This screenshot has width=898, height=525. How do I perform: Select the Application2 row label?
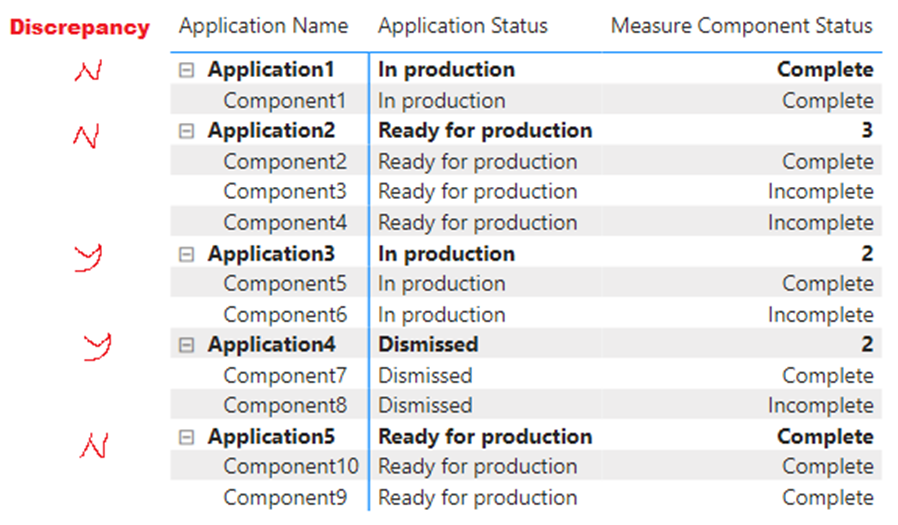point(271,131)
